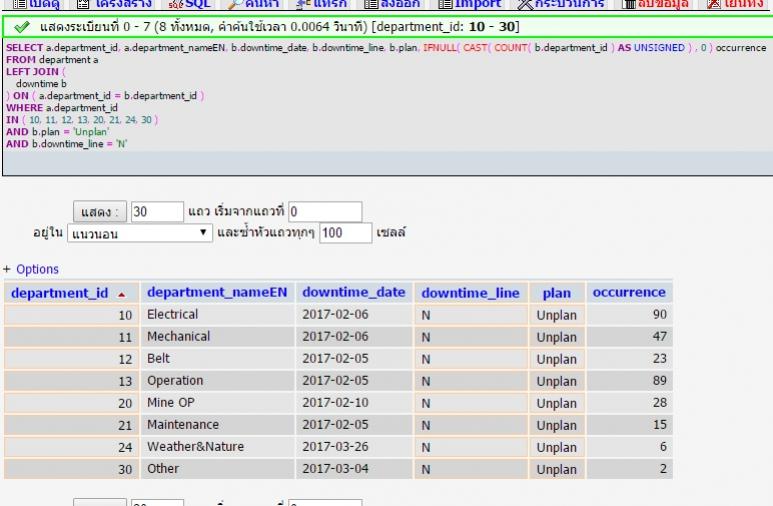Open the Import tab
The image size is (773, 506).
click(469, 4)
